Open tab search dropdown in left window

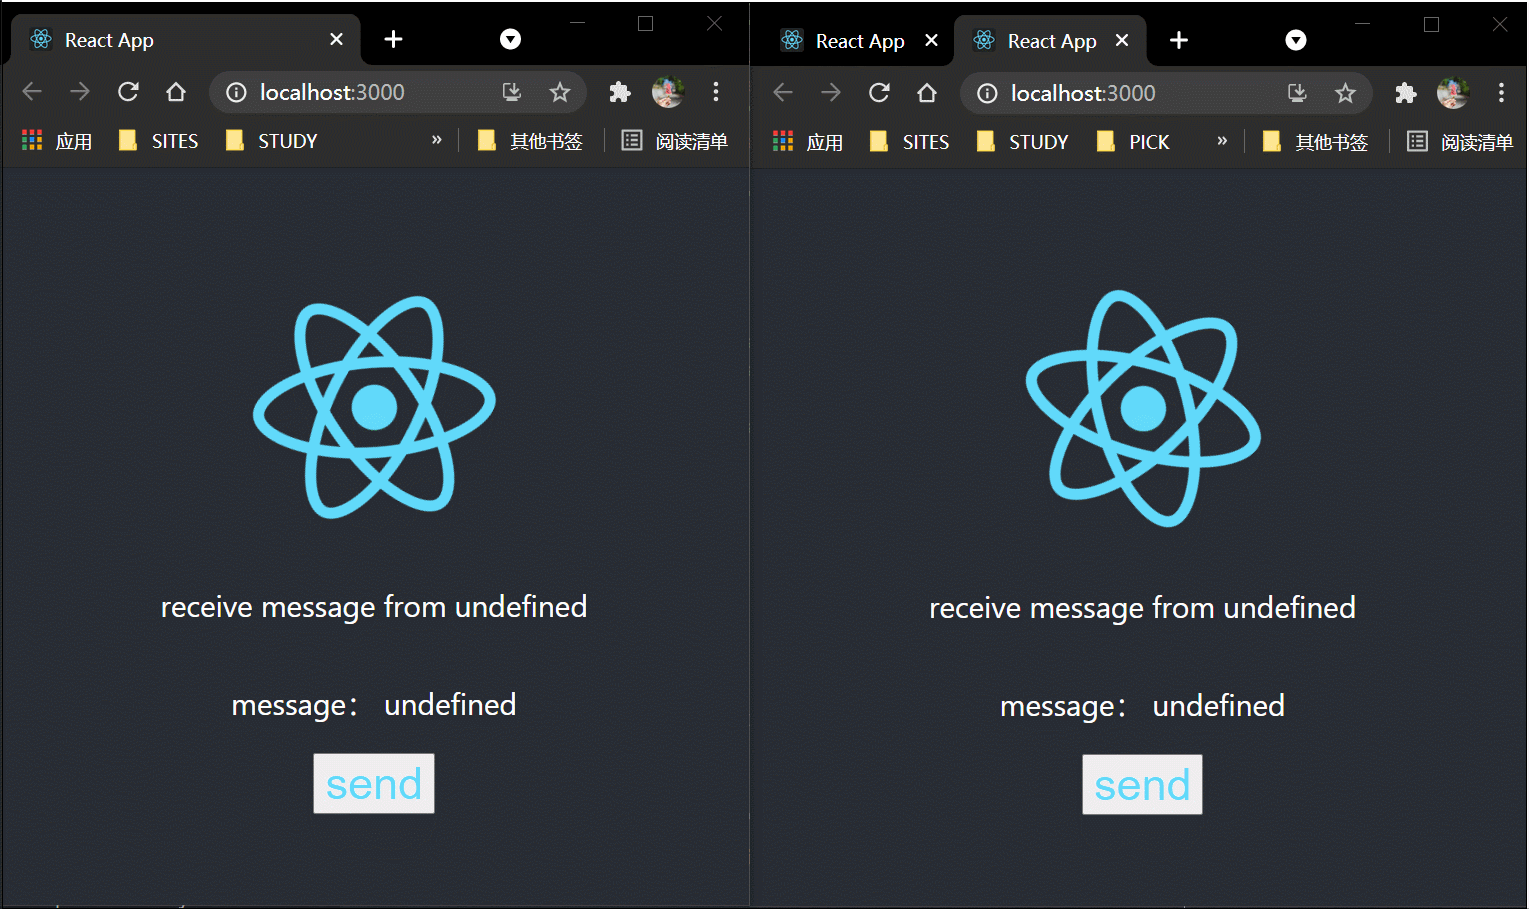click(x=511, y=39)
